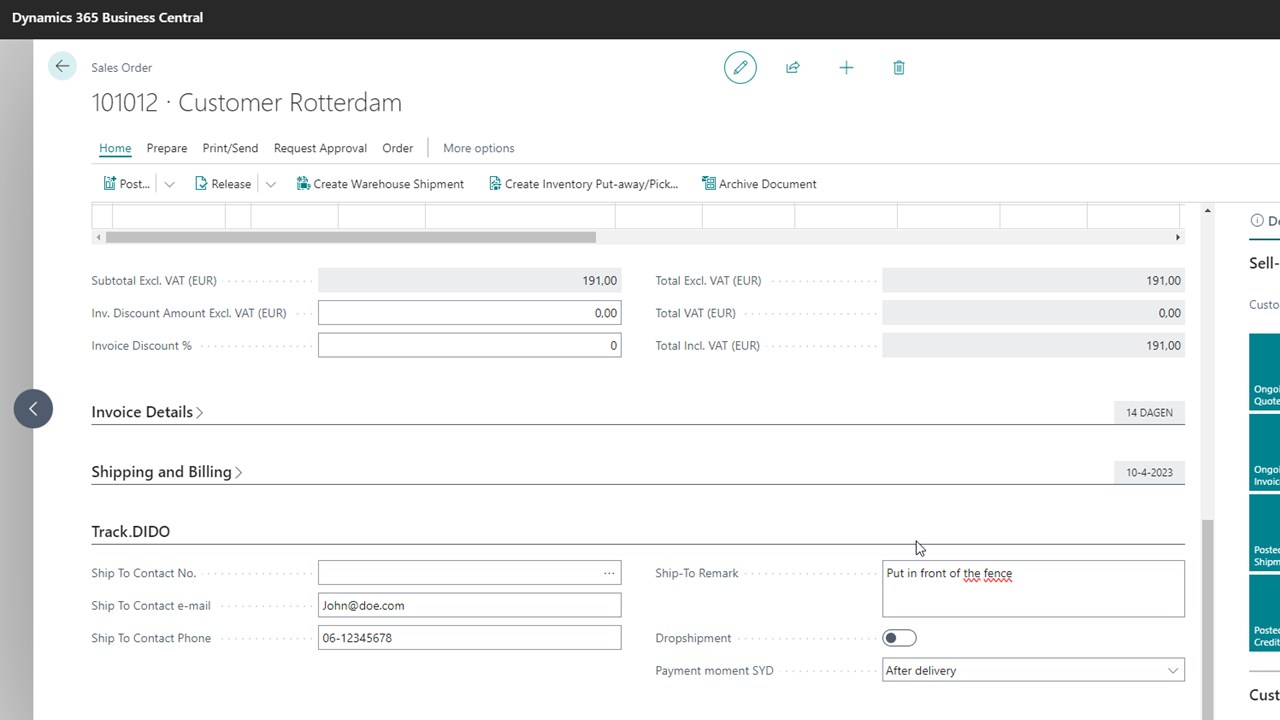Expand the Invoice Details section
The height and width of the screenshot is (720, 1280).
tap(147, 412)
